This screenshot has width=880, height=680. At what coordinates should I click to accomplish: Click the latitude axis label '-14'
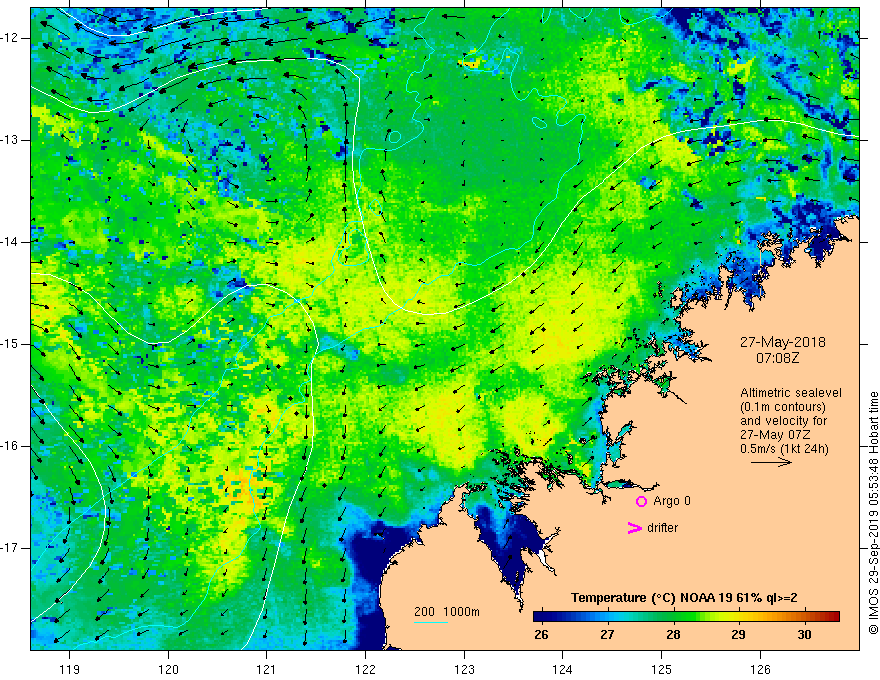10,242
